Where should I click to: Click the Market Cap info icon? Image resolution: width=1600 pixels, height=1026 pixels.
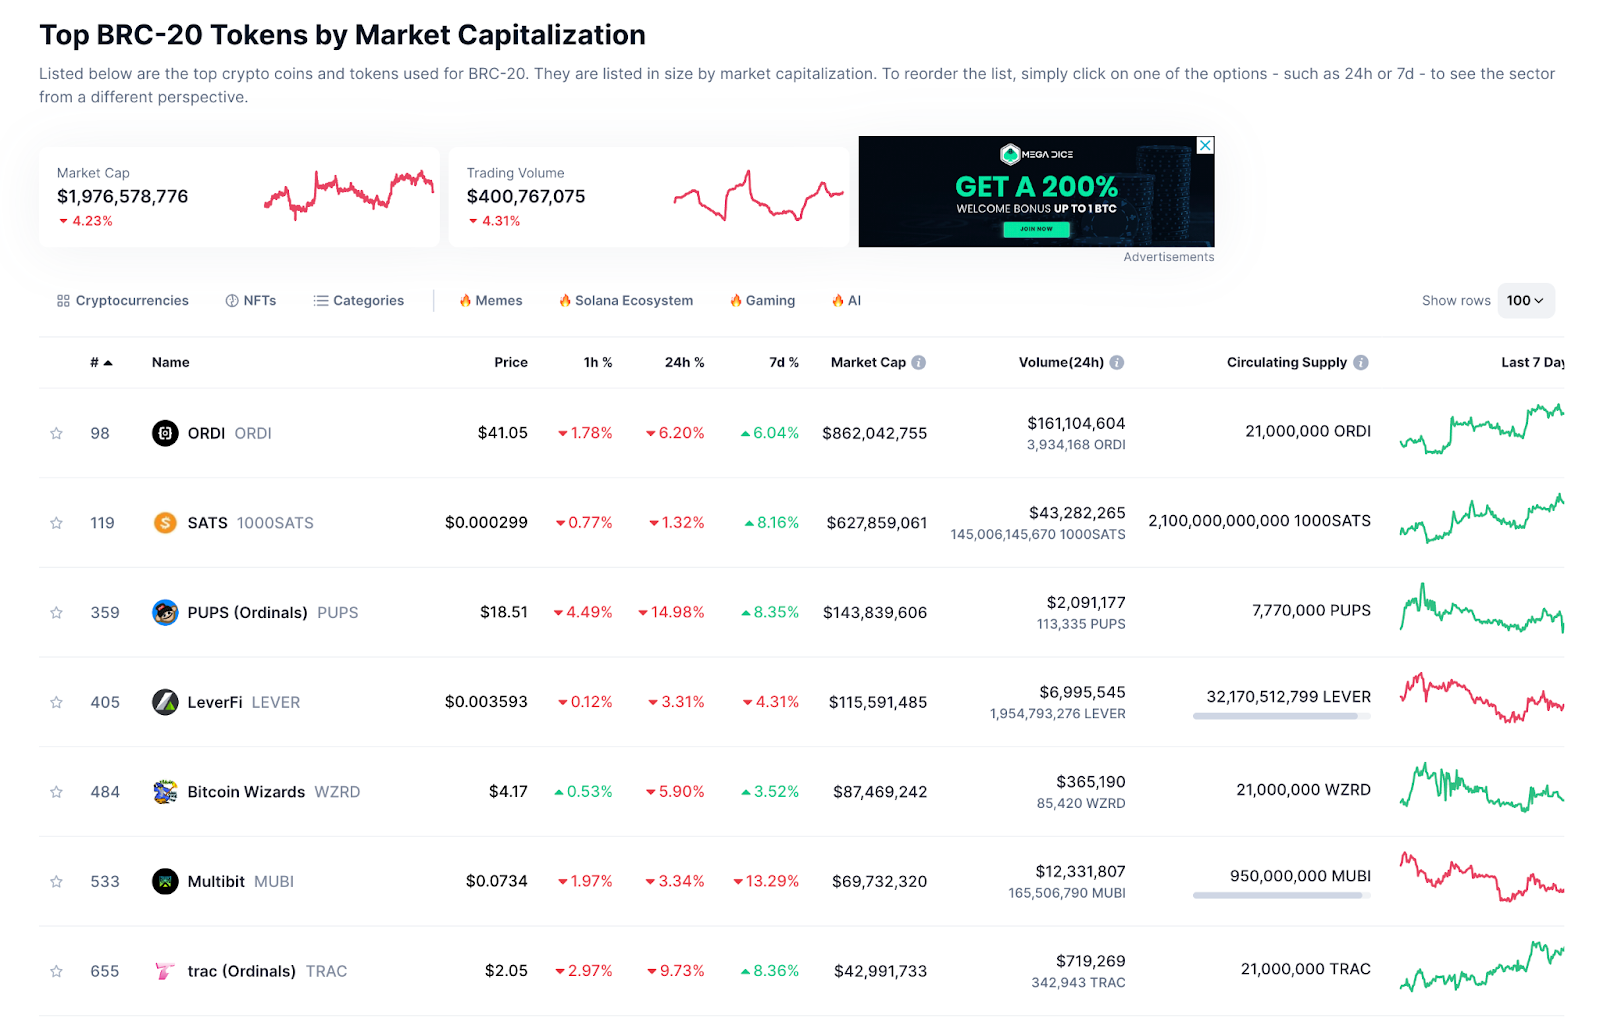918,363
